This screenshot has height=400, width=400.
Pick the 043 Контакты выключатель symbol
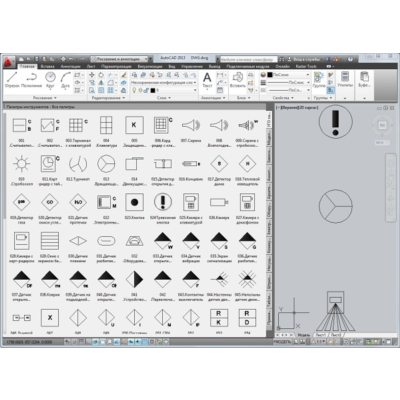click(x=191, y=279)
